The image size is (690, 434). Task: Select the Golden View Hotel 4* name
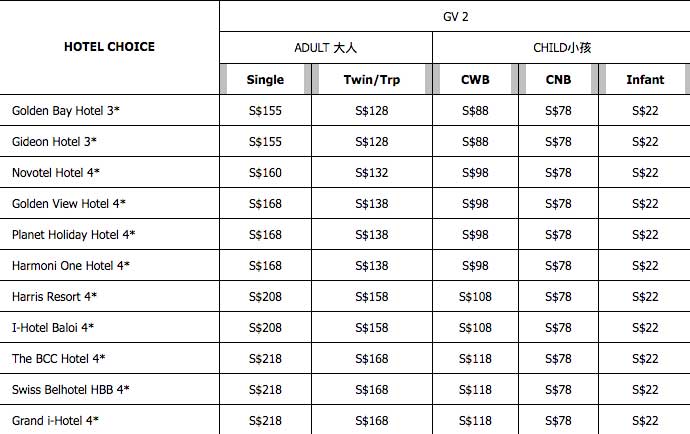(x=68, y=204)
